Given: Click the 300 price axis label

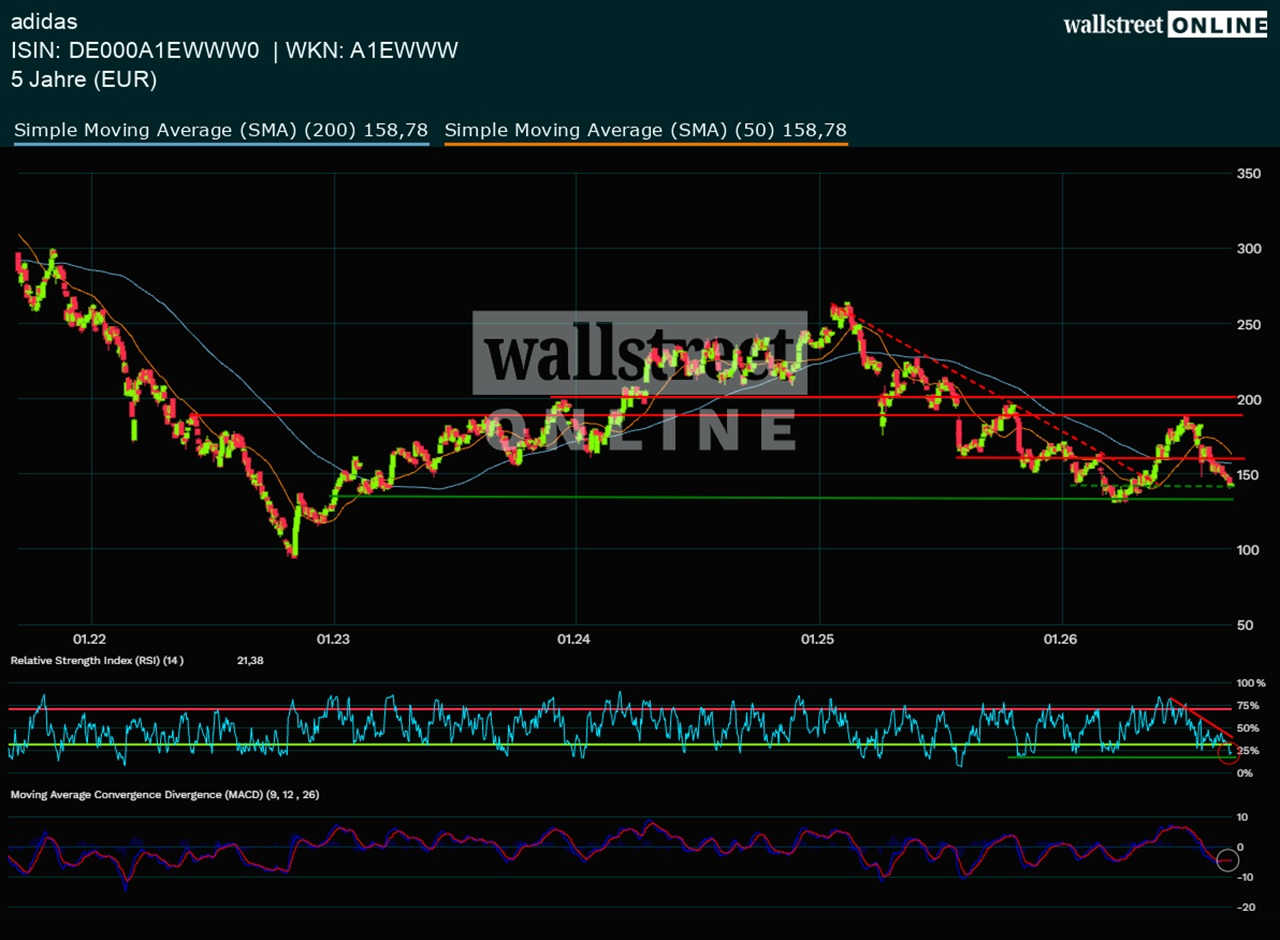Looking at the screenshot, I should (x=1248, y=249).
